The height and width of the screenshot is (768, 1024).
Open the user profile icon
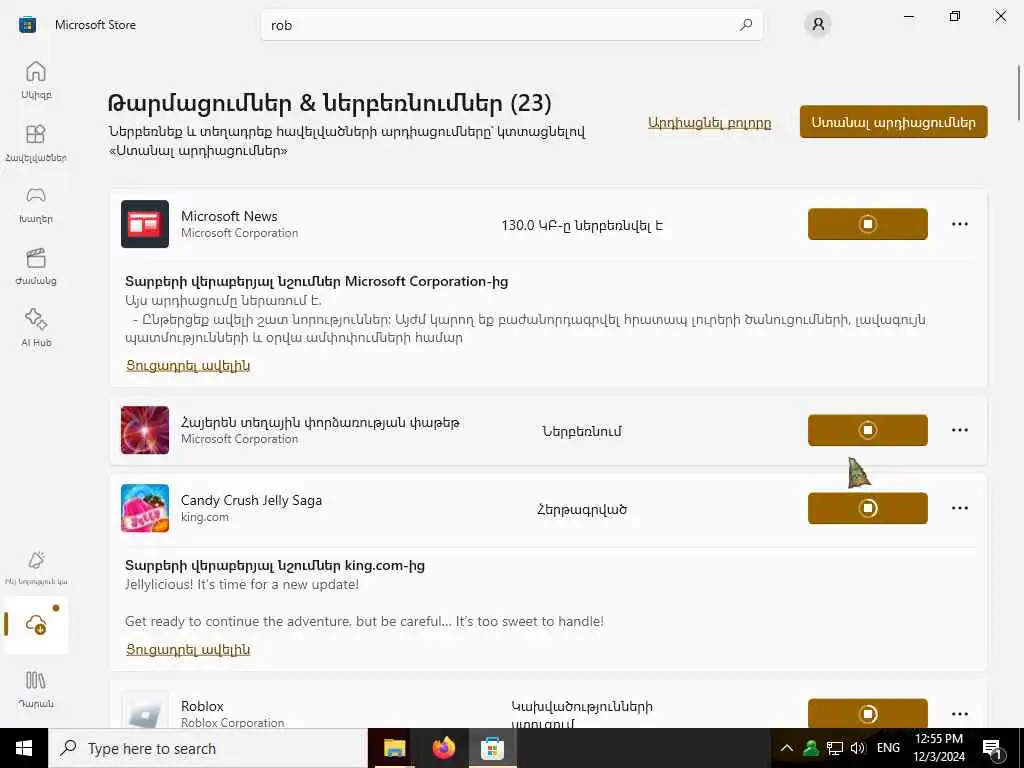click(818, 25)
